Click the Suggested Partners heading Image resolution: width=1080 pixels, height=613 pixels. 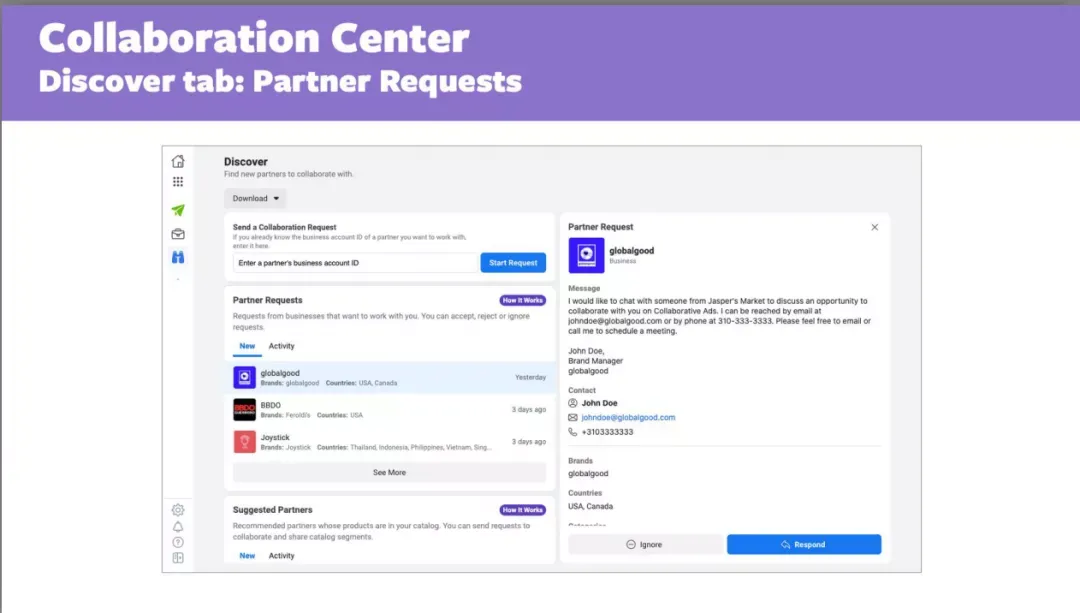coord(273,510)
